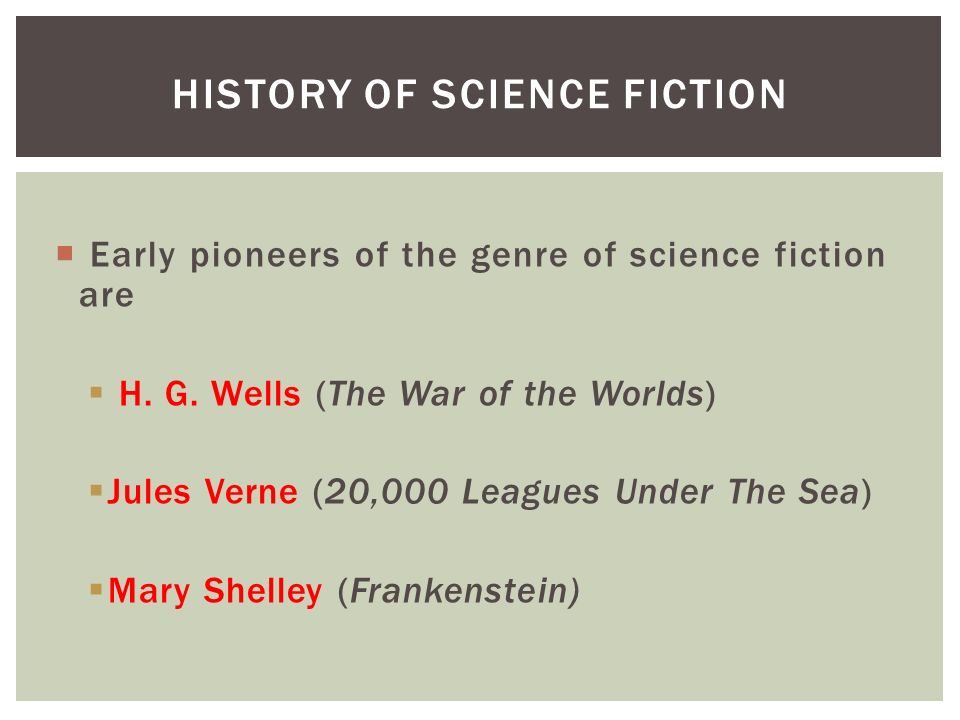The image size is (960, 720).
Task: Click 20,000 Leagues Under The Sea text
Action: point(592,492)
